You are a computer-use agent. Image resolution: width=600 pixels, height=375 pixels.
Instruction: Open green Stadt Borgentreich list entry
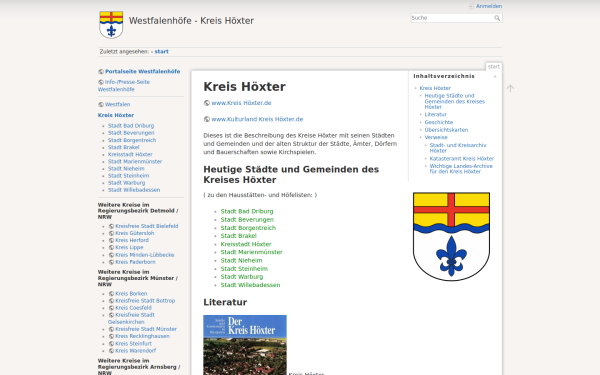pyautogui.click(x=248, y=228)
